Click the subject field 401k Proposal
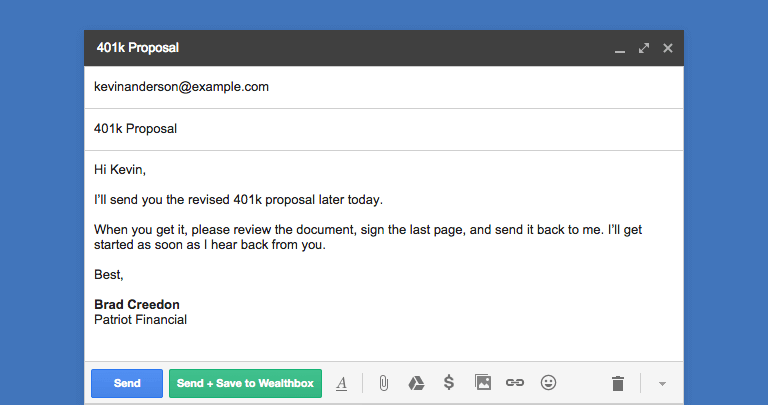Screen dimensions: 768x405 384,129
